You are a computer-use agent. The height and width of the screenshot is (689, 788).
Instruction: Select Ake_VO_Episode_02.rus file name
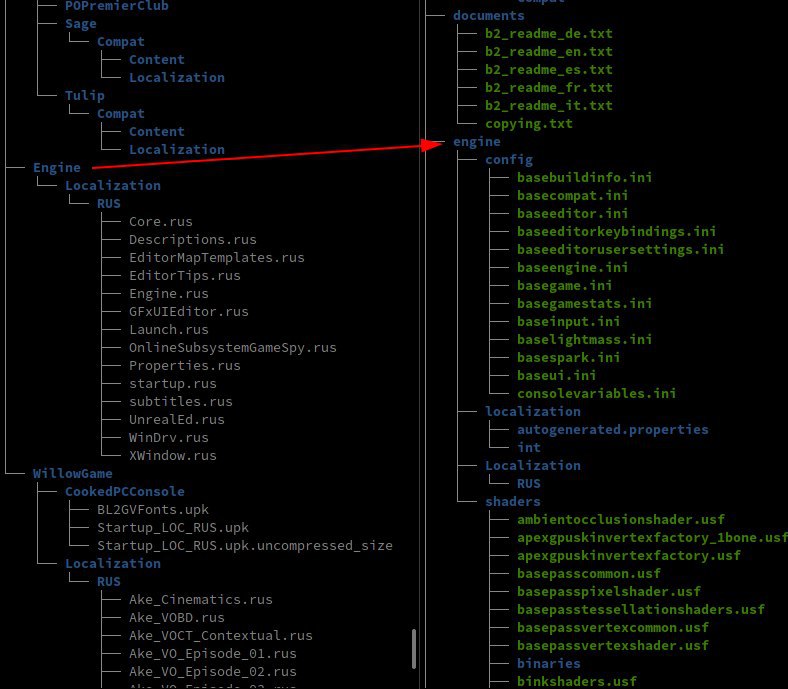click(213, 672)
